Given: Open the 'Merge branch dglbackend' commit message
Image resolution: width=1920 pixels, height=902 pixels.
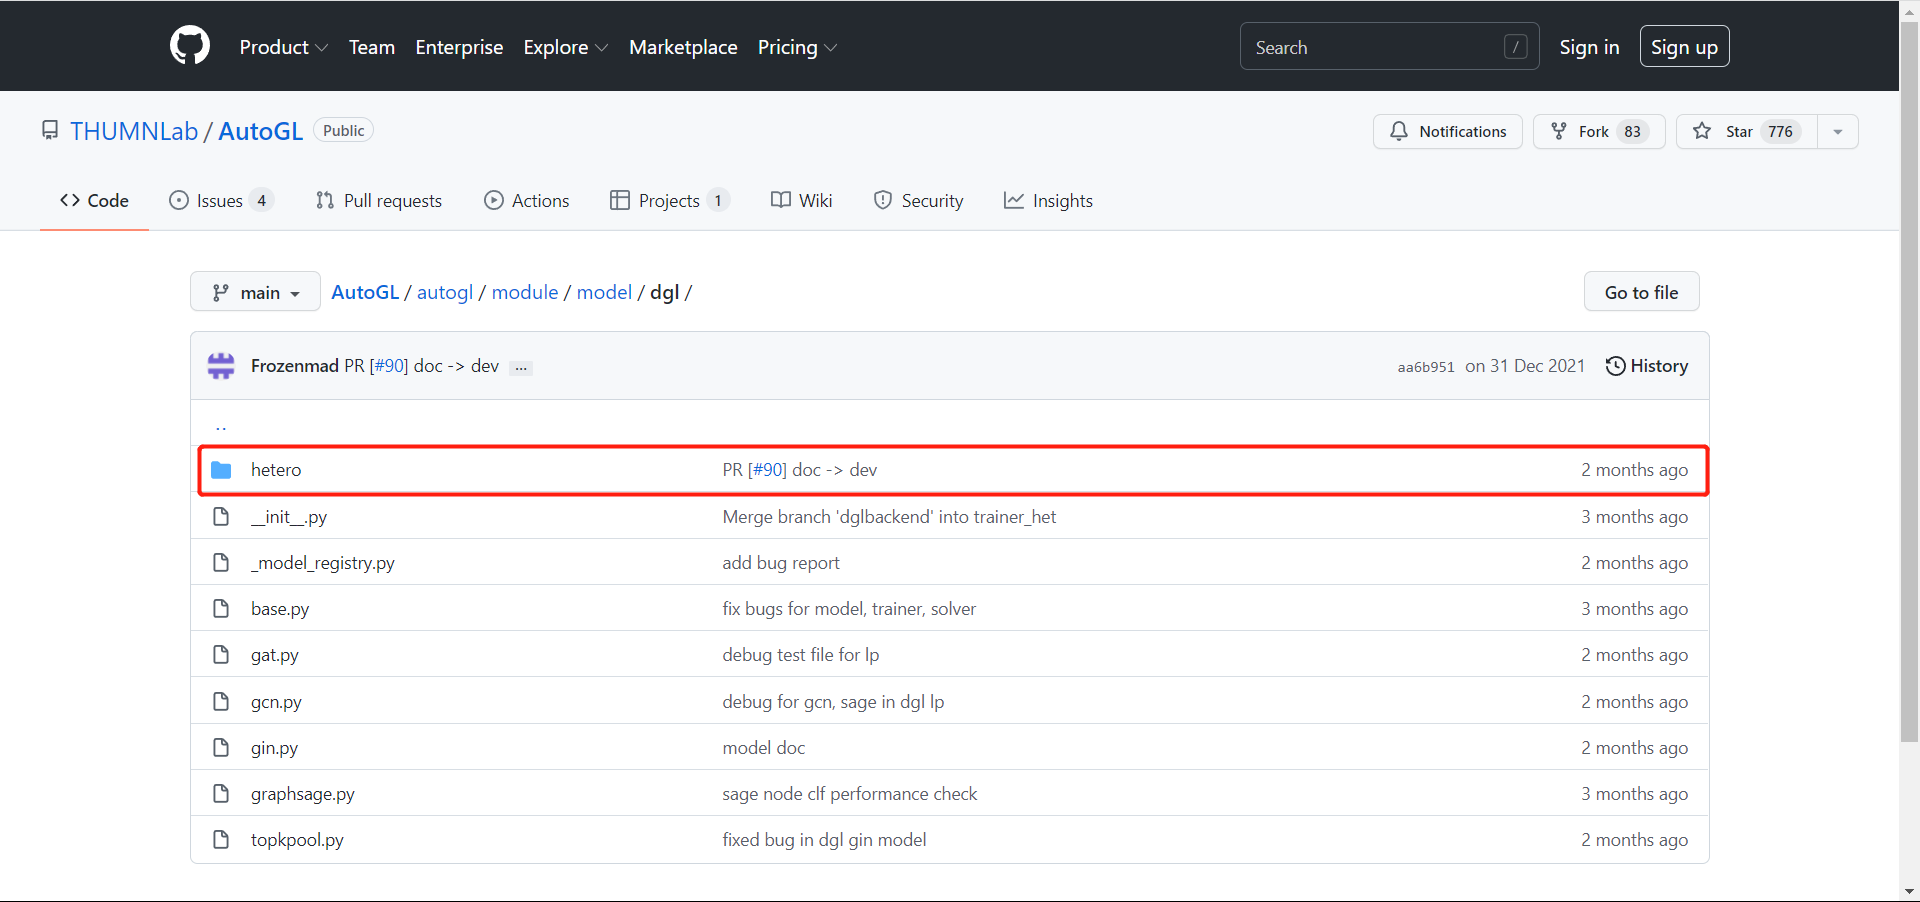Looking at the screenshot, I should pyautogui.click(x=889, y=517).
